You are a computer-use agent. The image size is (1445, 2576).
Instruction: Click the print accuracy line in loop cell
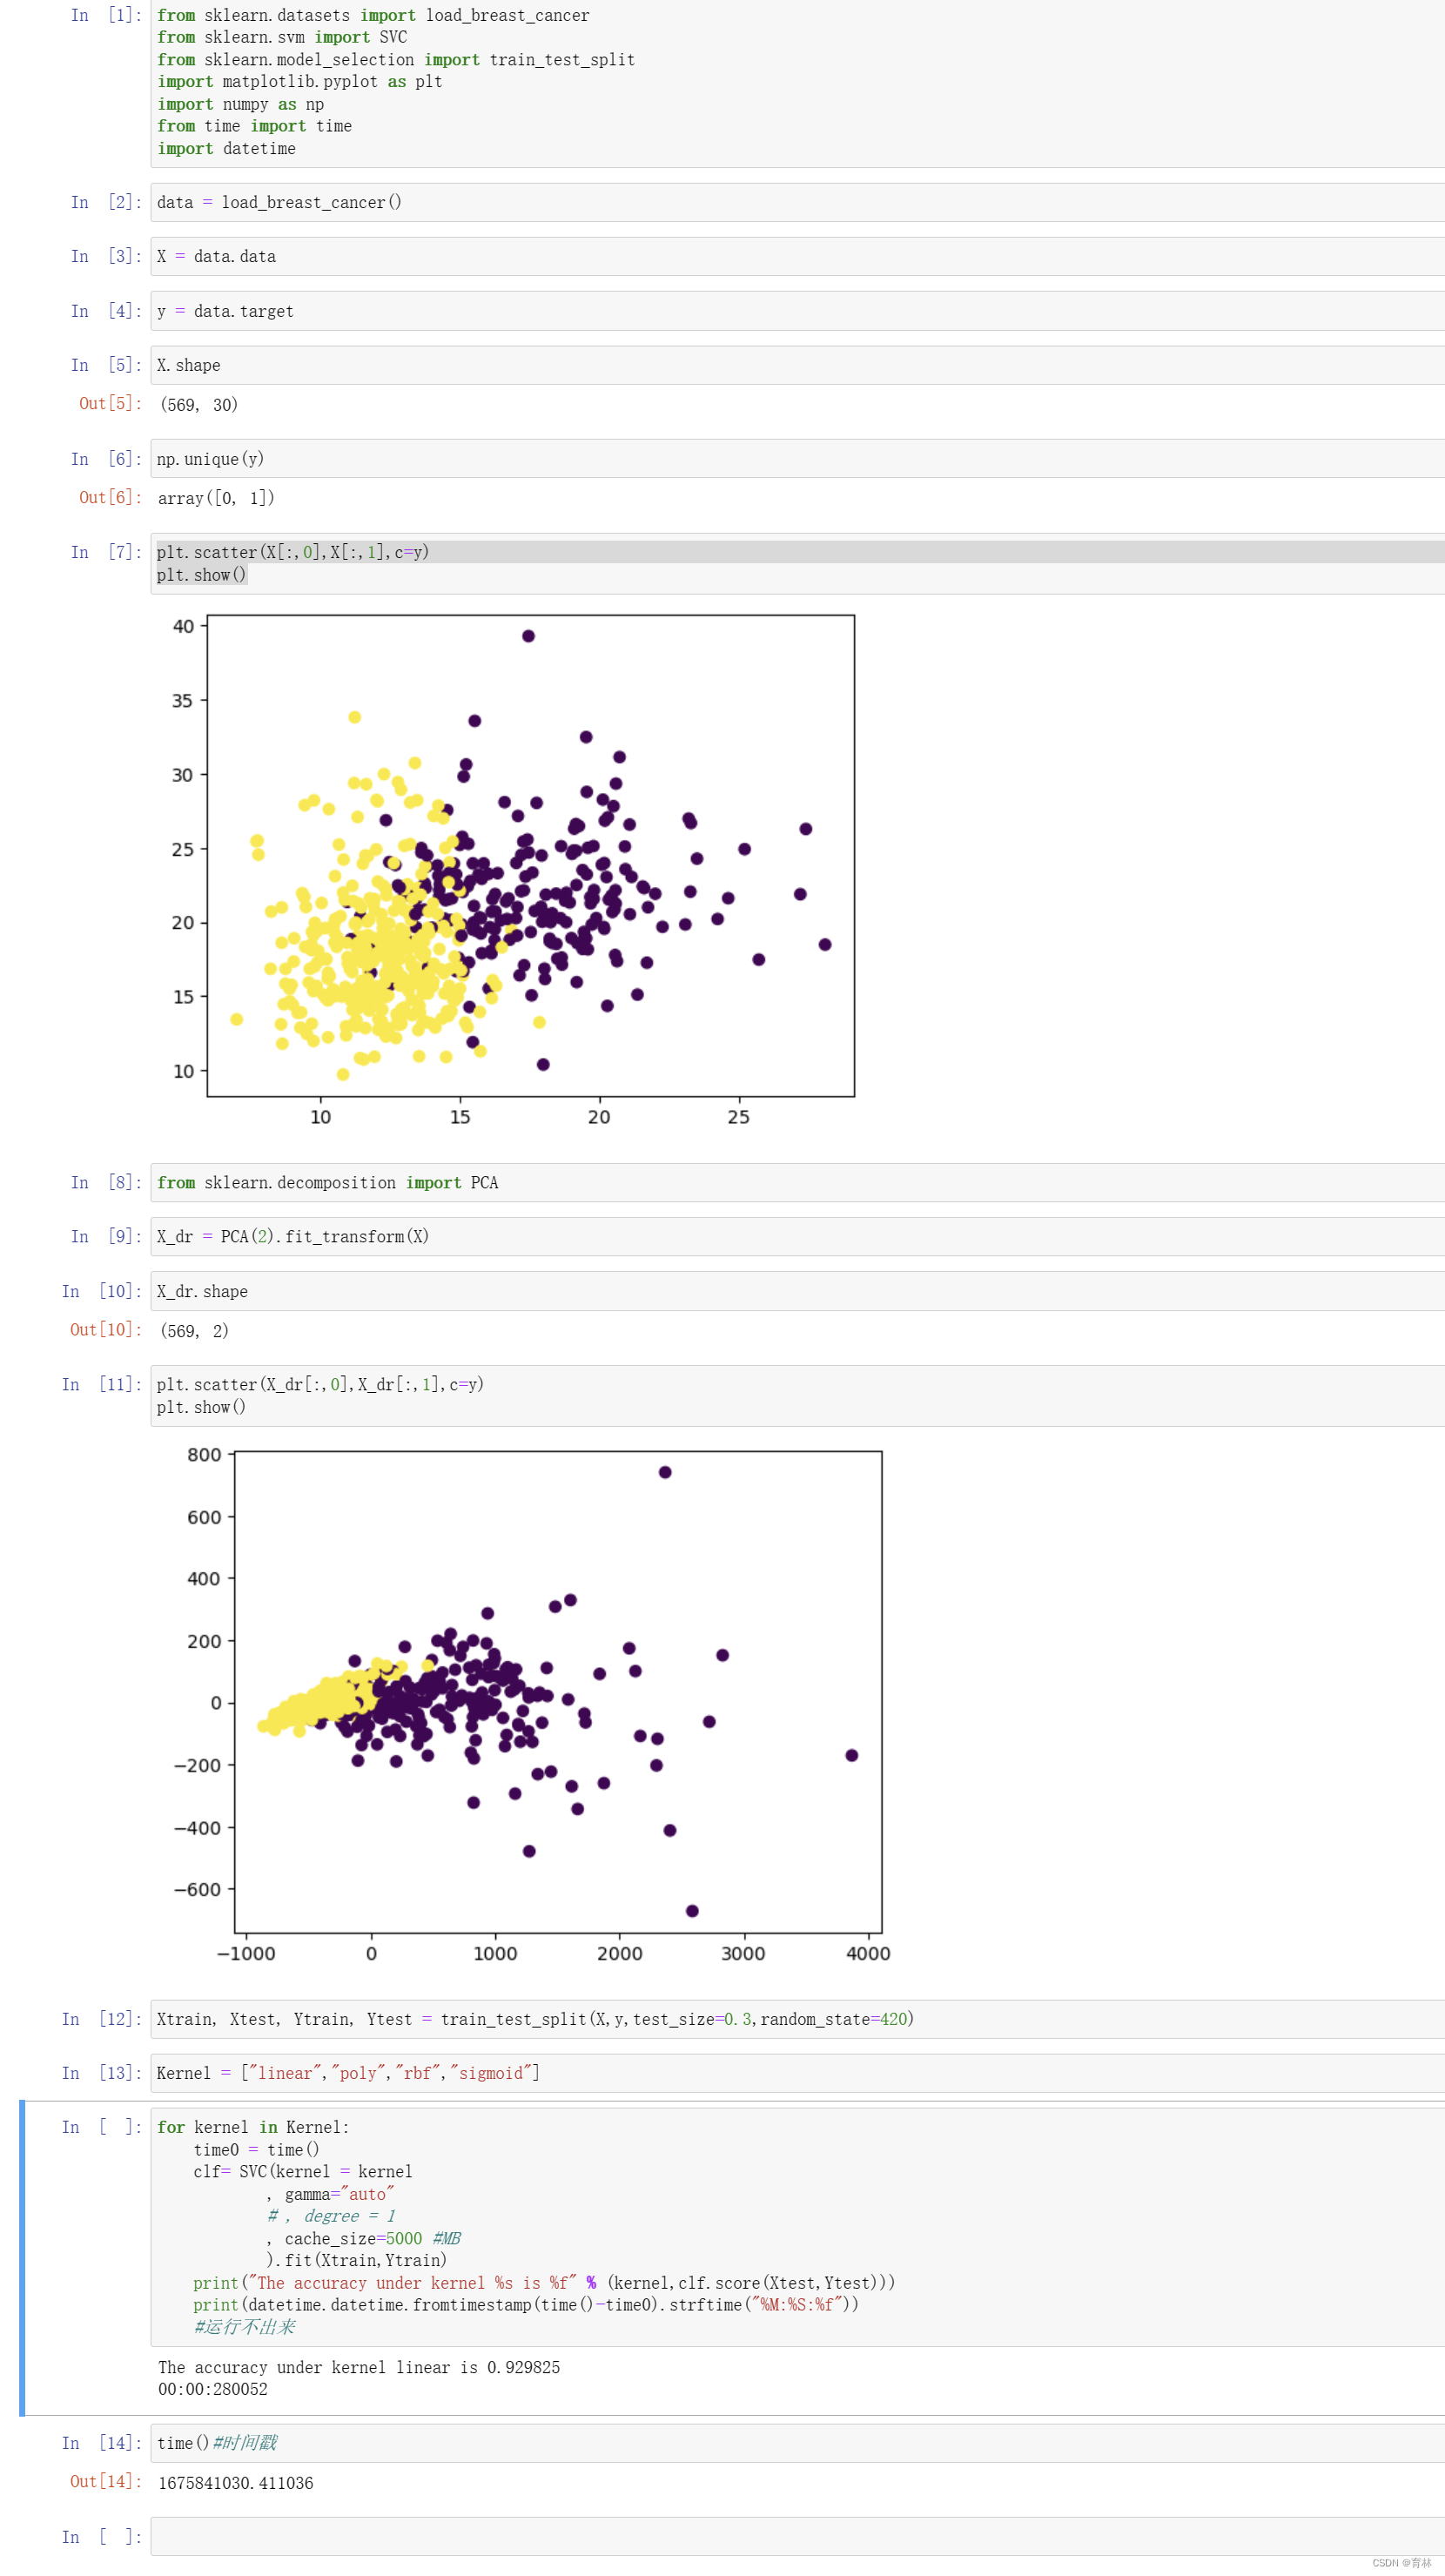click(544, 2283)
